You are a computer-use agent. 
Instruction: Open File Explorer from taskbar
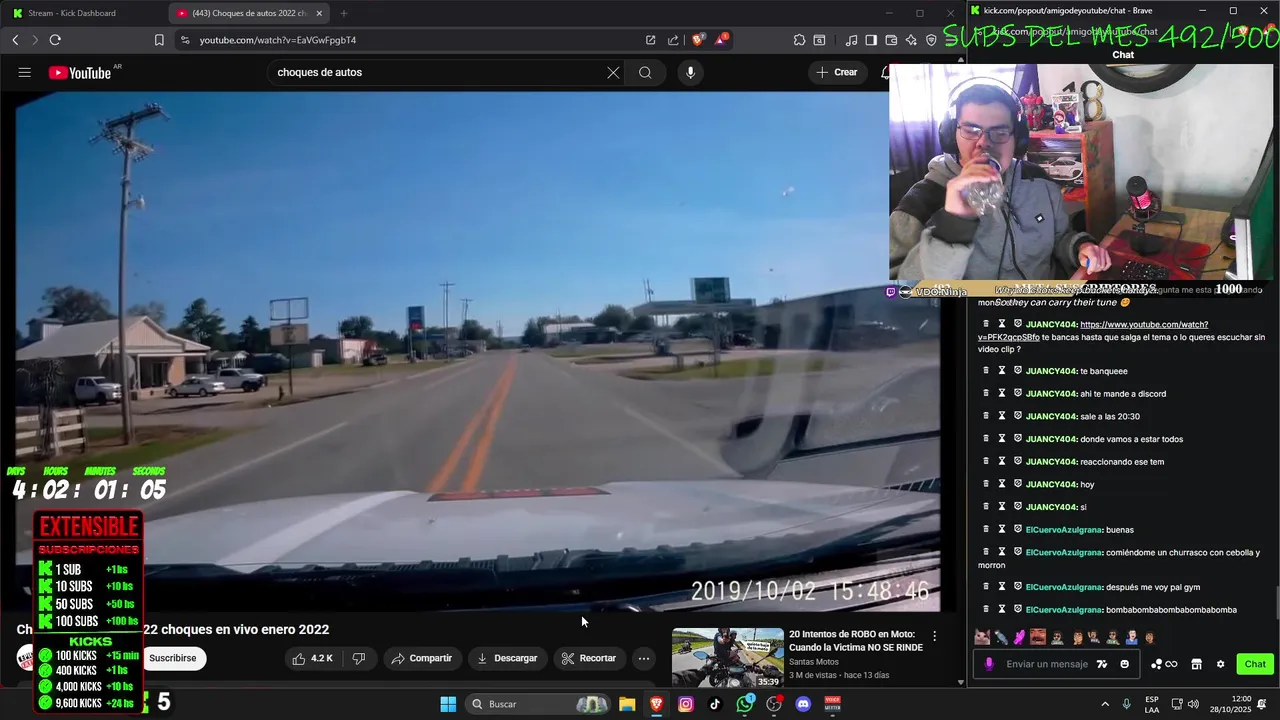[627, 704]
